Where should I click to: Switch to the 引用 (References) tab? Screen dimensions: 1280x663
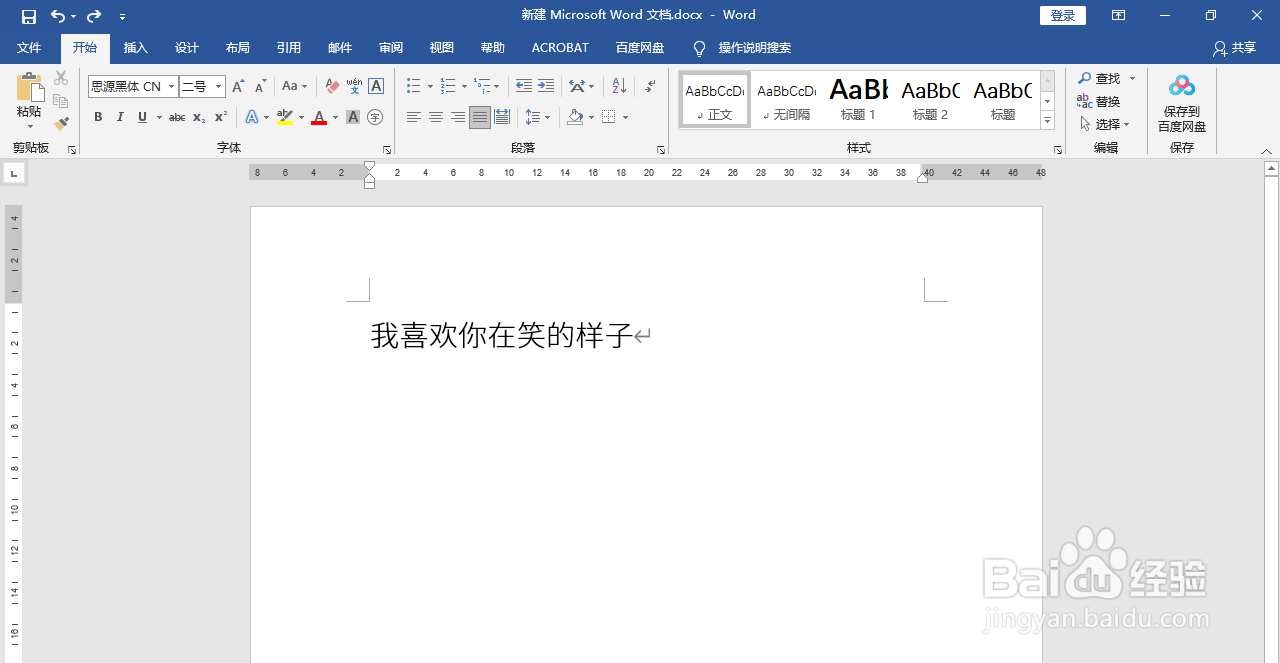click(x=289, y=48)
